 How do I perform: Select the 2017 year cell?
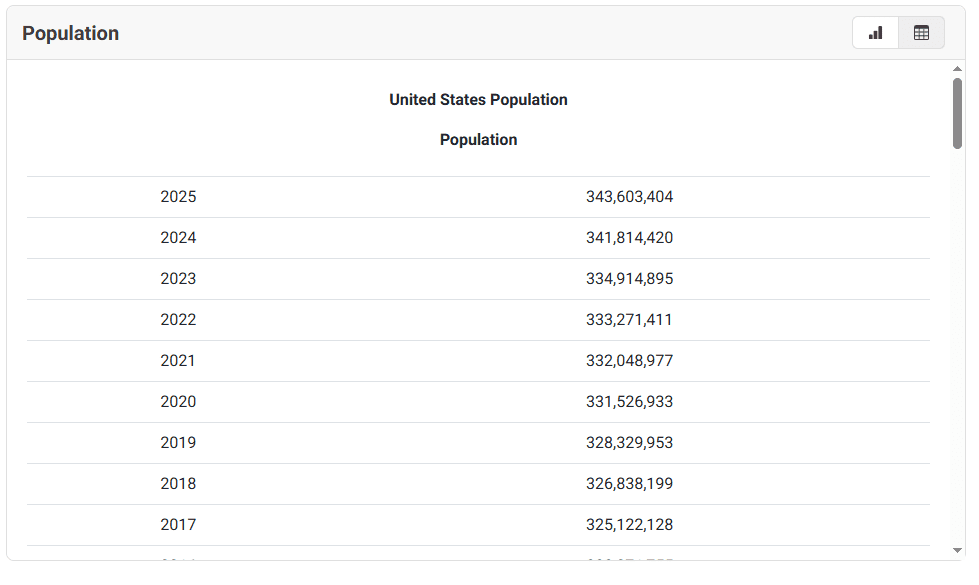pos(178,524)
